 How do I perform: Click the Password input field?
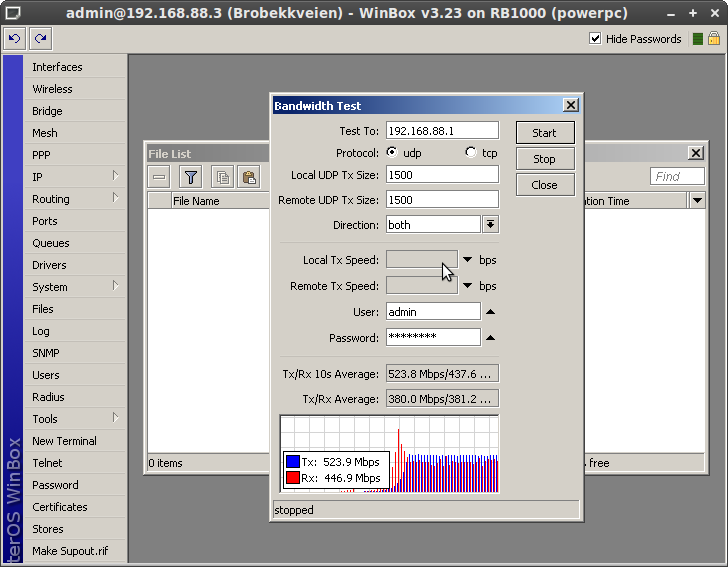pyautogui.click(x=433, y=337)
